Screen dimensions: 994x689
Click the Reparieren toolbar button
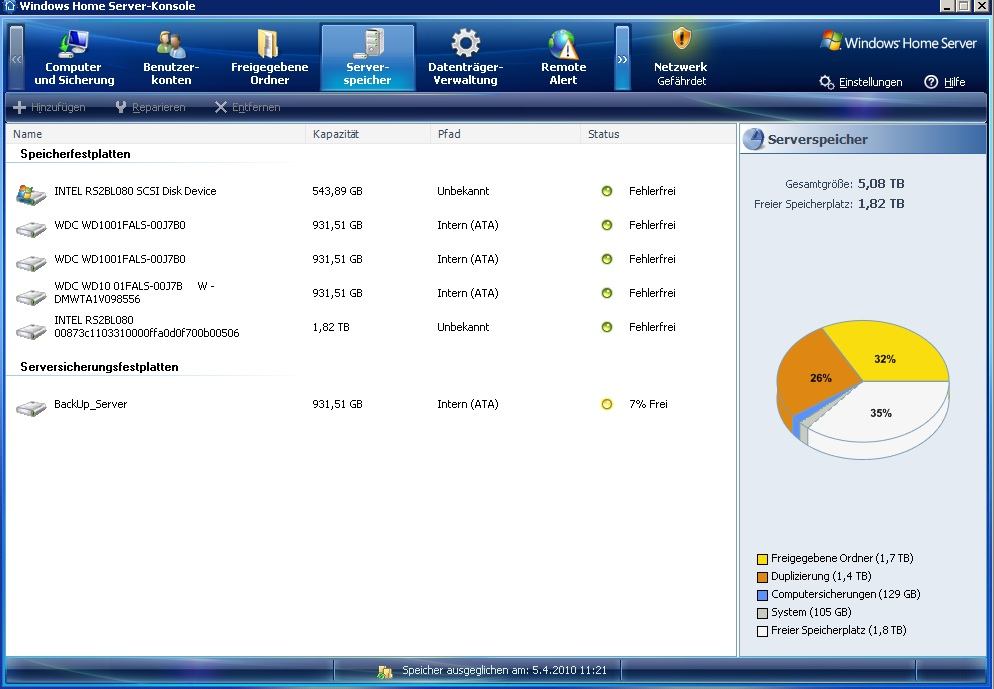[x=150, y=107]
